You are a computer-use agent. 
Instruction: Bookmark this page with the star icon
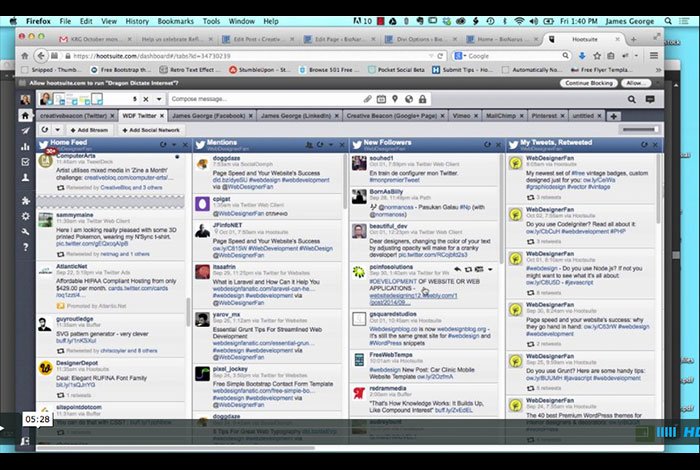597,56
